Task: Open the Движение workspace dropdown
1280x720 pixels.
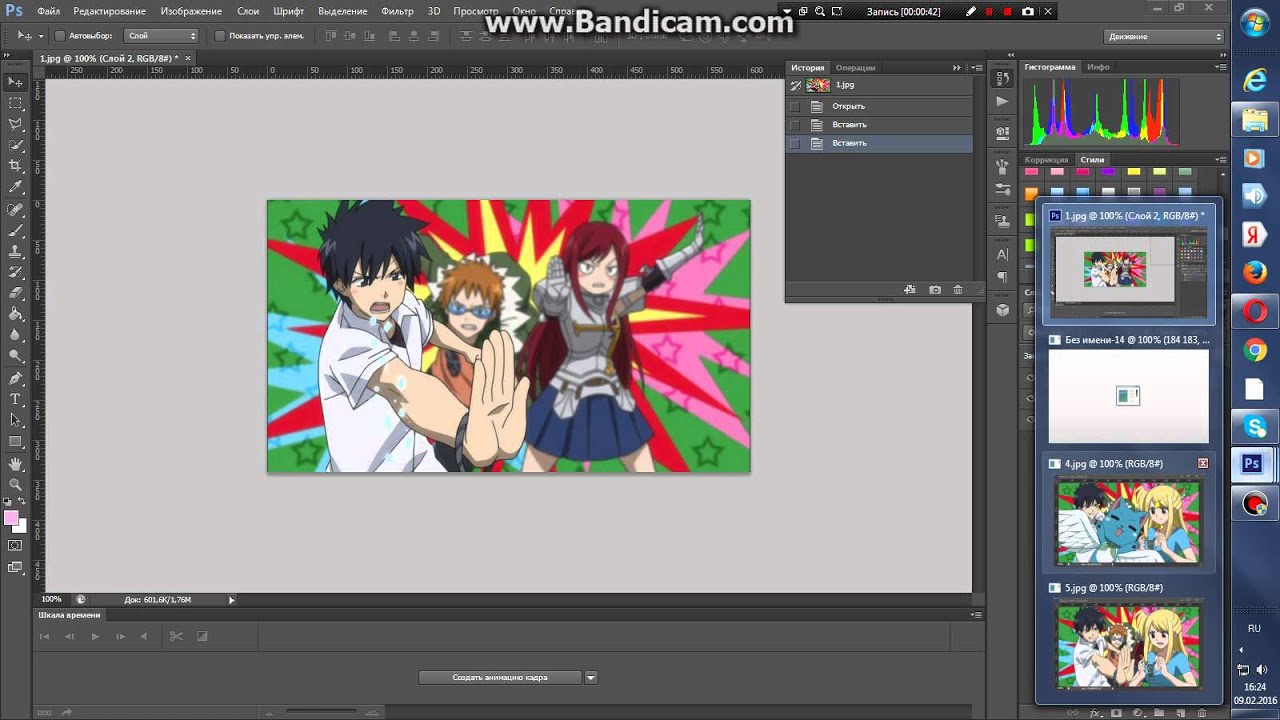Action: click(x=1165, y=36)
